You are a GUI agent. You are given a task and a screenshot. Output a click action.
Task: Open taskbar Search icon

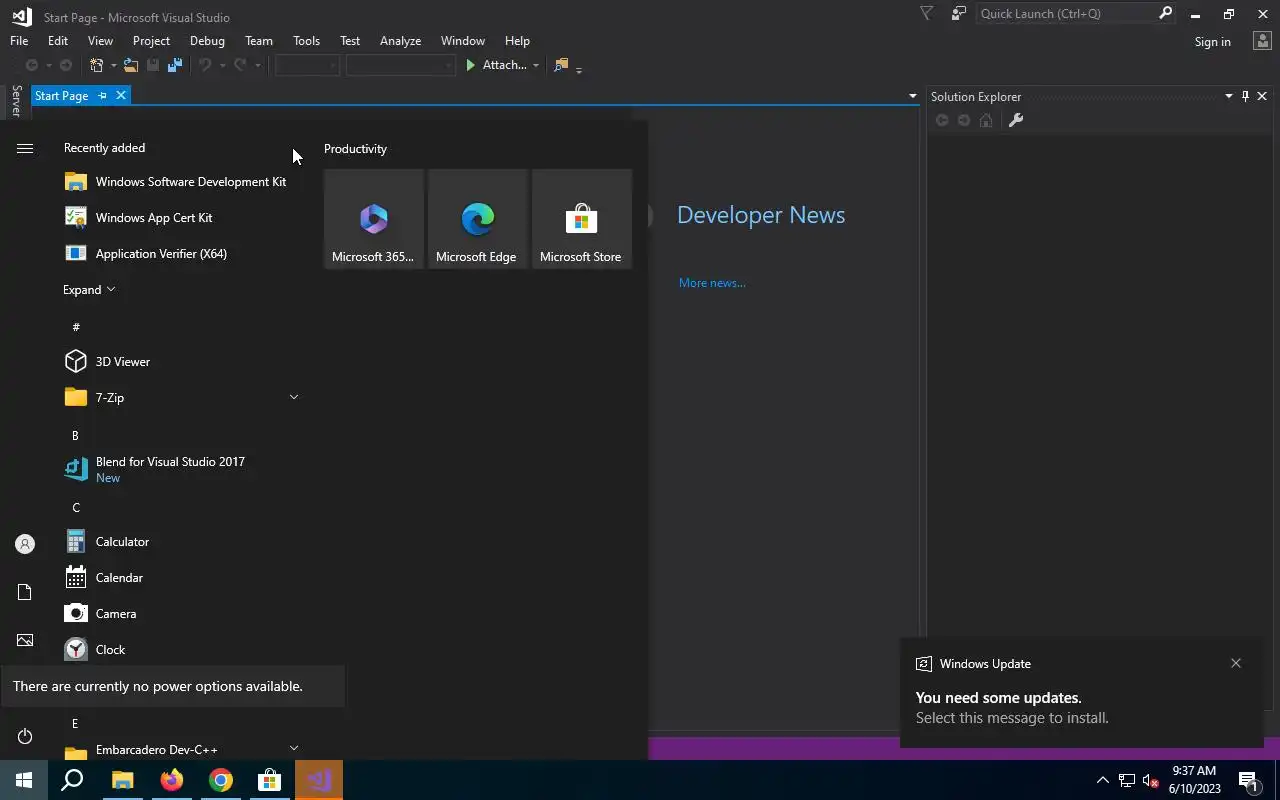[x=72, y=780]
